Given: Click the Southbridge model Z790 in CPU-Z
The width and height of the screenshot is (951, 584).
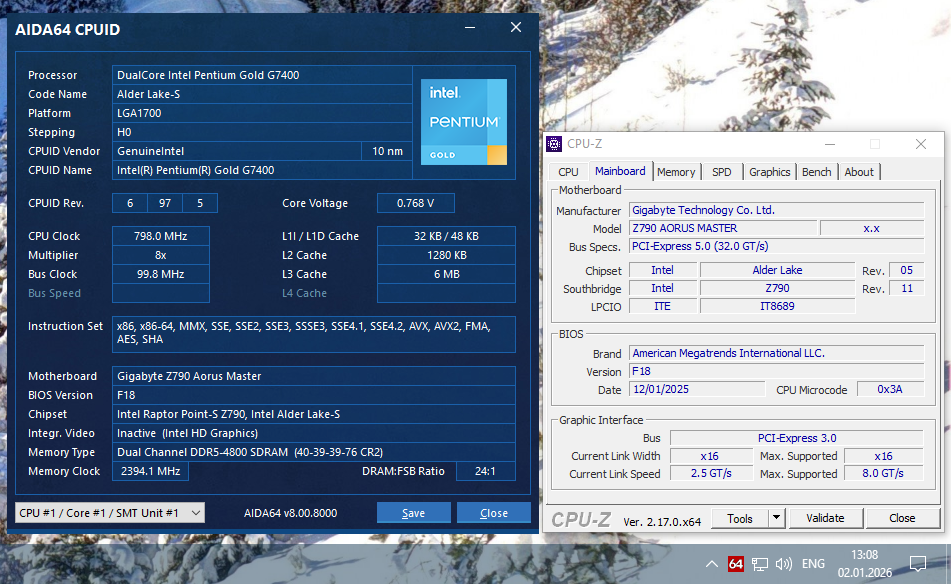Looking at the screenshot, I should (778, 288).
